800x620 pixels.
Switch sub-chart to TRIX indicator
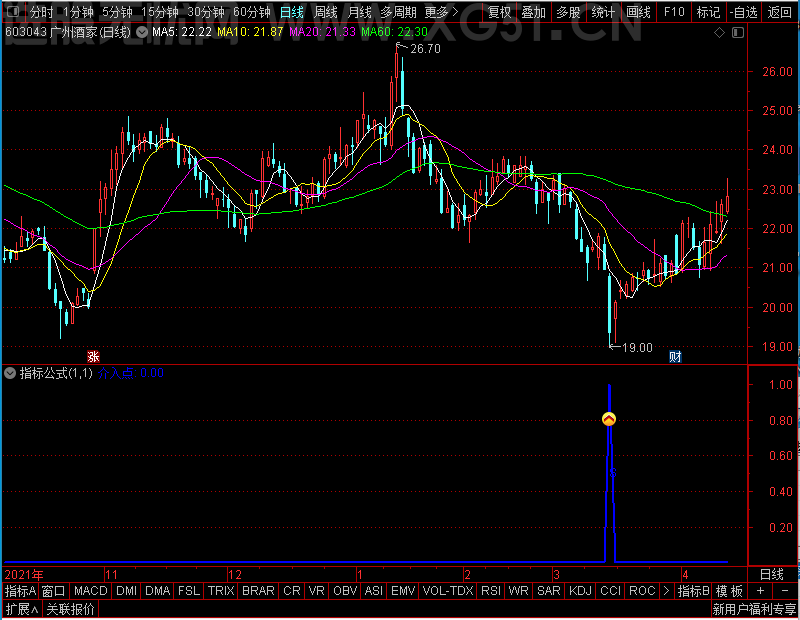pyautogui.click(x=221, y=591)
